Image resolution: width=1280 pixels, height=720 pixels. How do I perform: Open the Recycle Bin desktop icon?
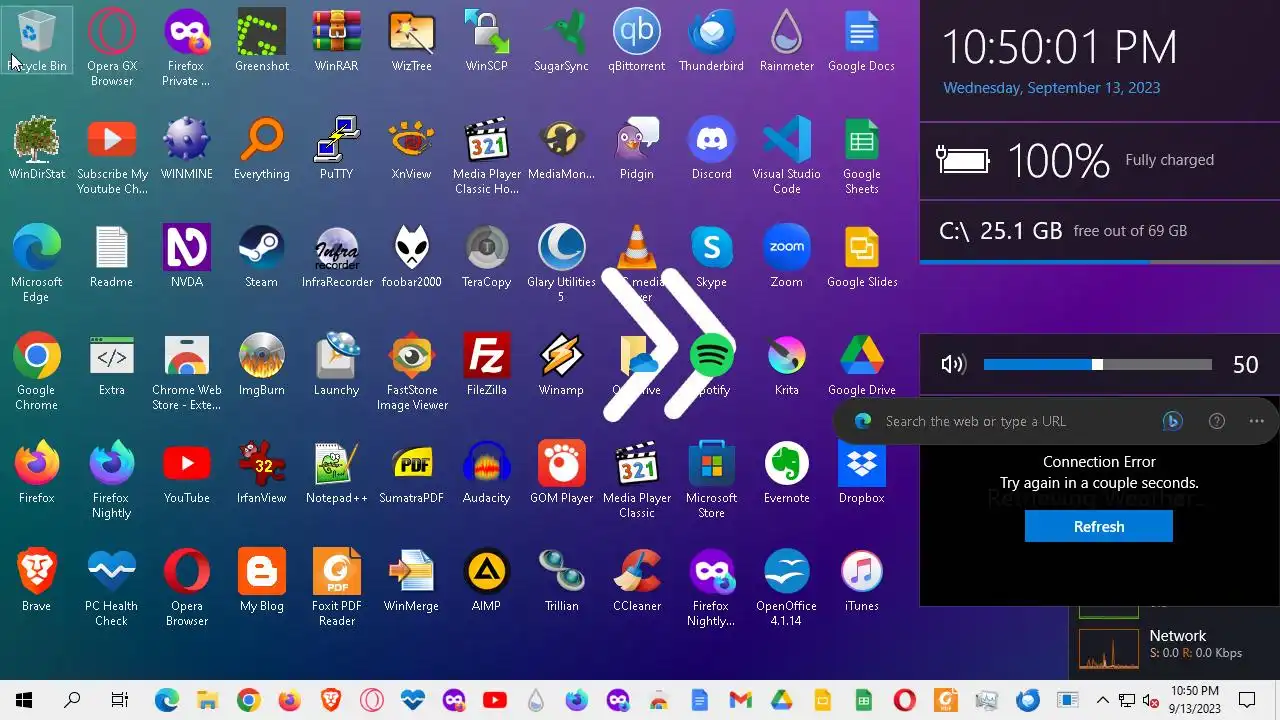(x=37, y=40)
